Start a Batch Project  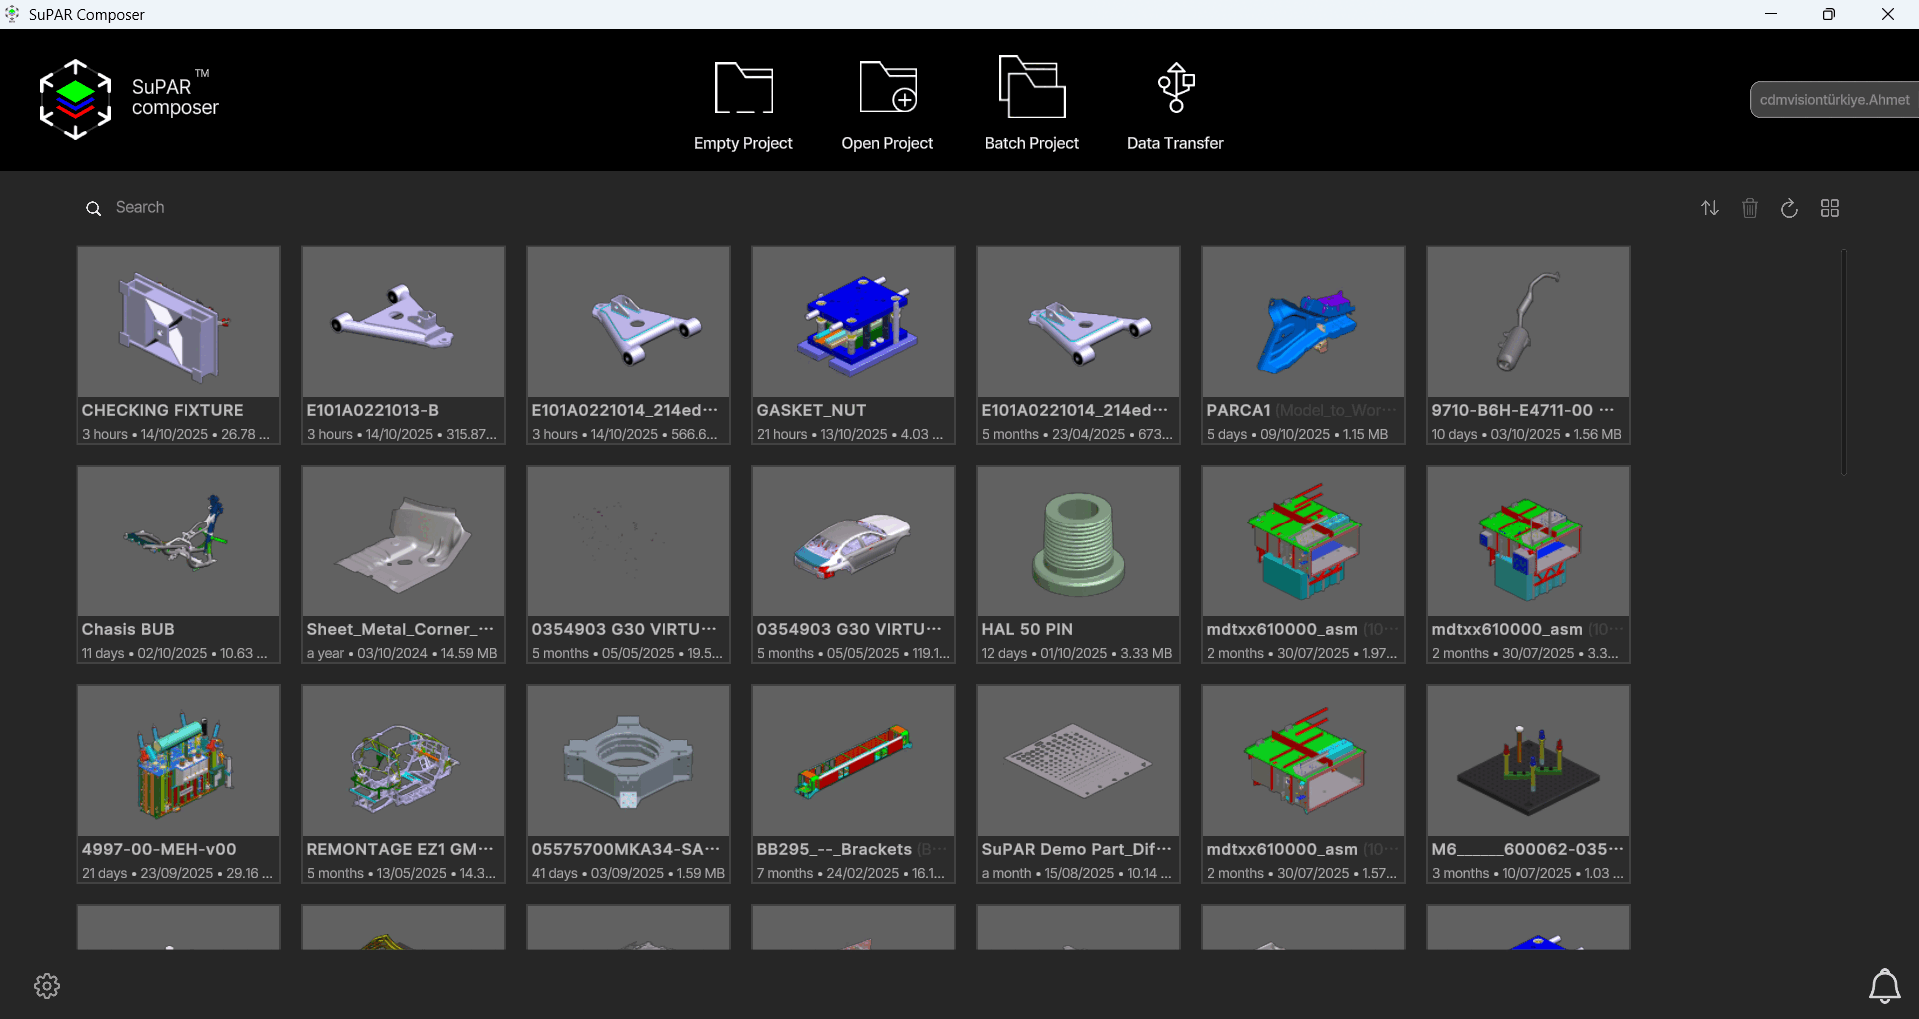[x=1032, y=105]
